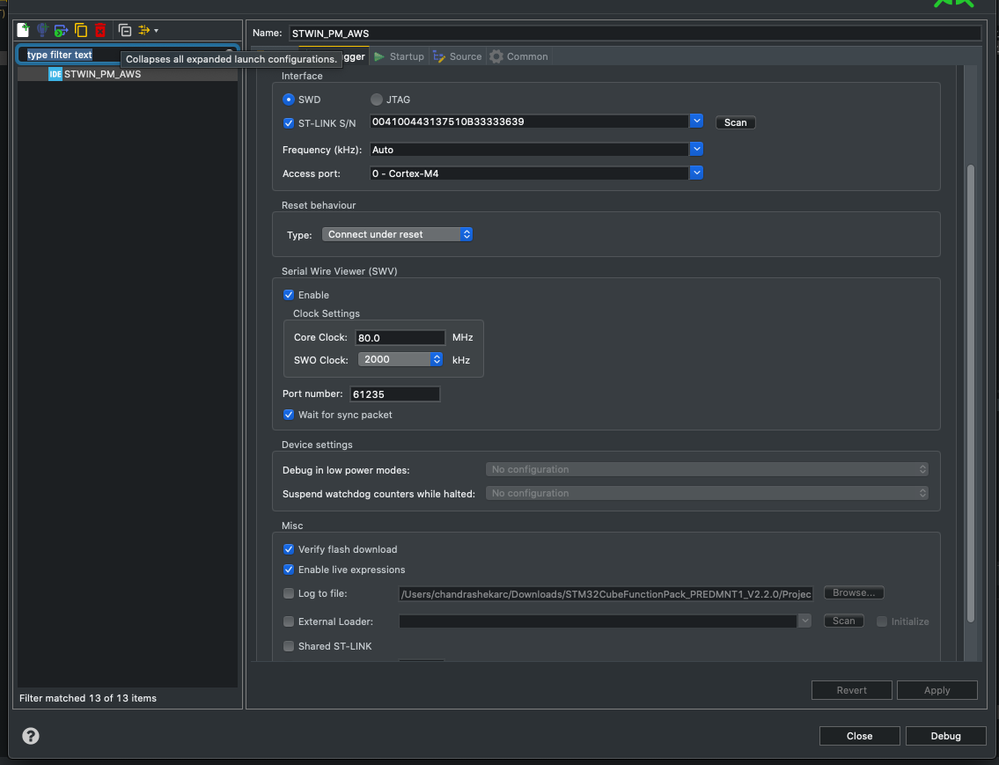Open Suspend watchdog counters while halted dropdown
This screenshot has width=999, height=765.
click(x=707, y=493)
